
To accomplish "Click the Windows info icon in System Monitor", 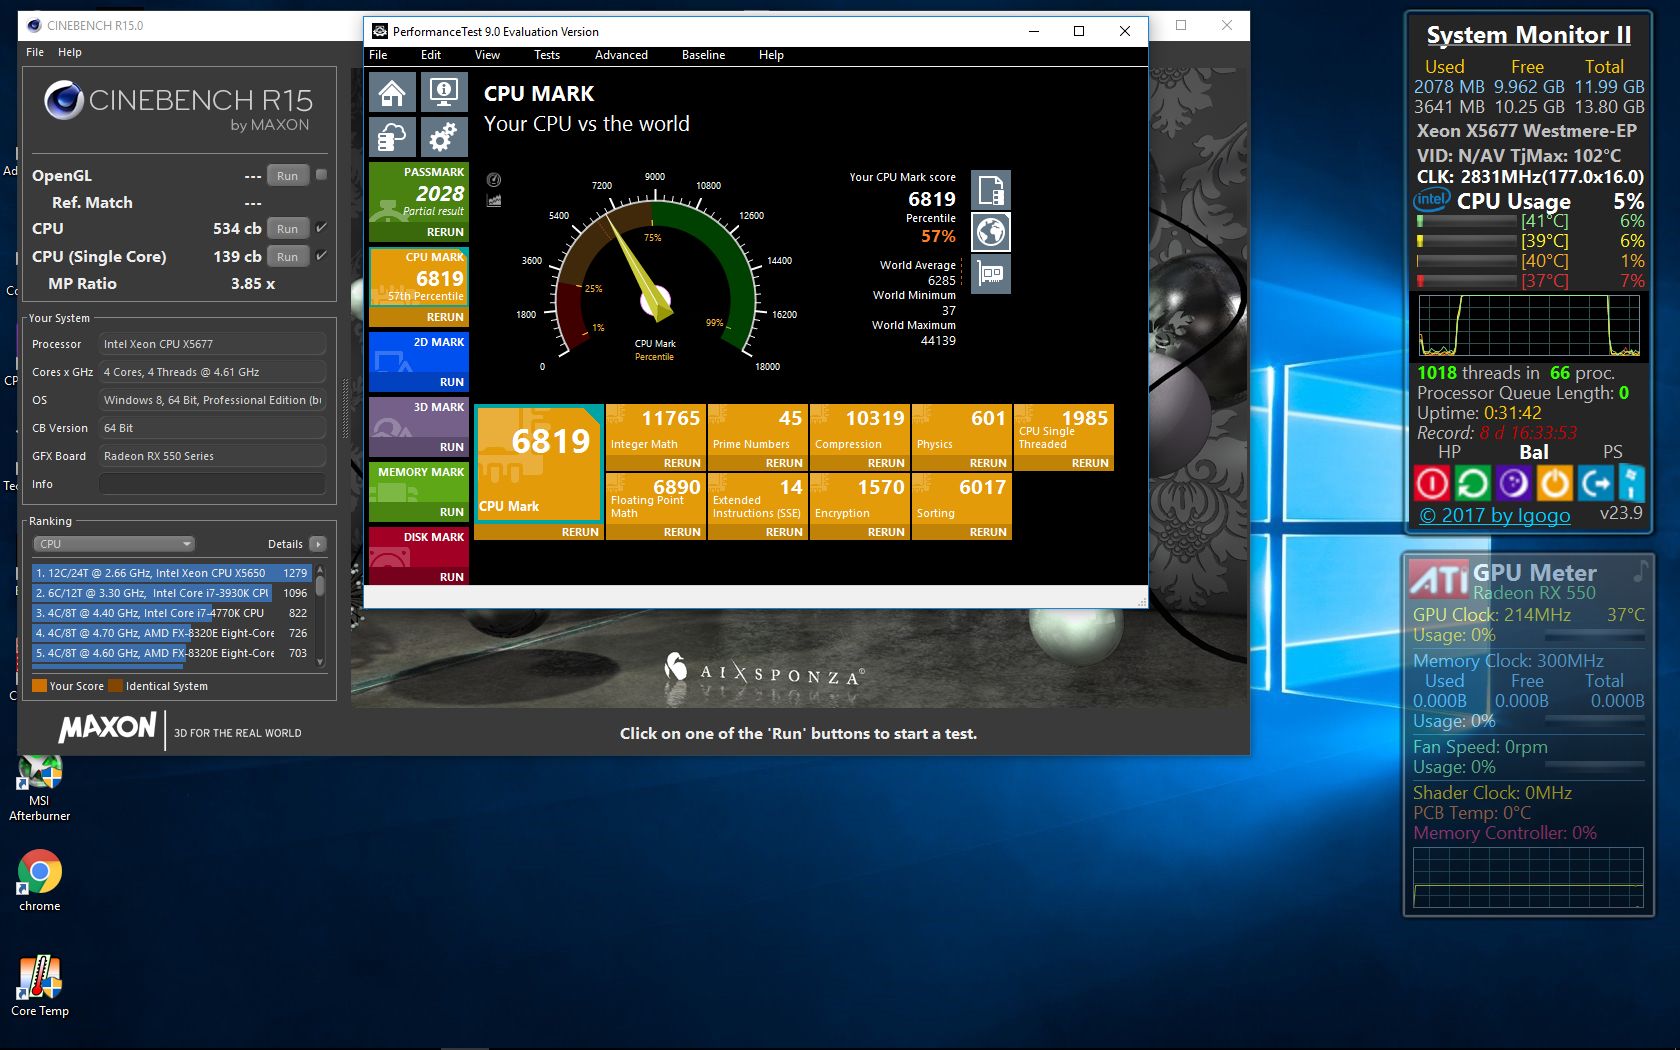I will 1631,484.
